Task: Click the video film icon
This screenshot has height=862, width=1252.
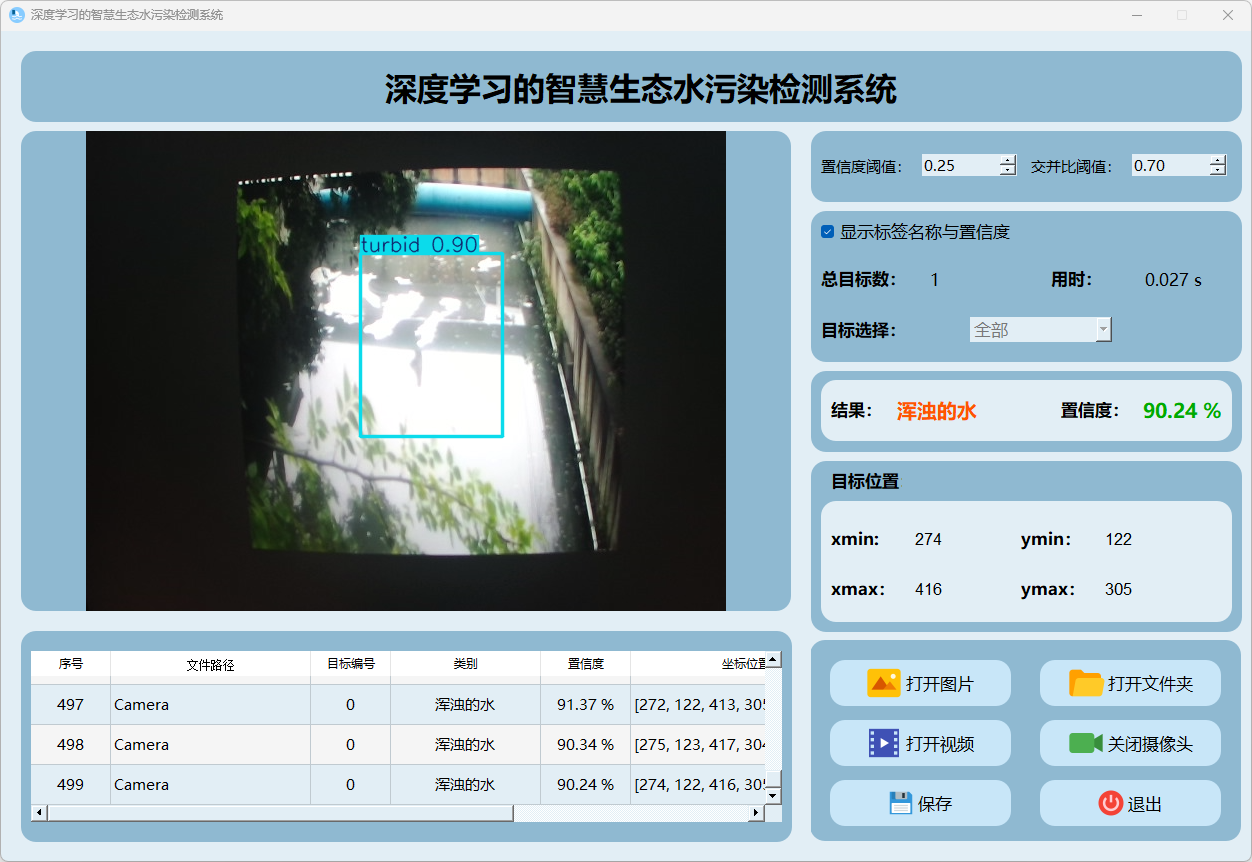Action: click(x=884, y=743)
